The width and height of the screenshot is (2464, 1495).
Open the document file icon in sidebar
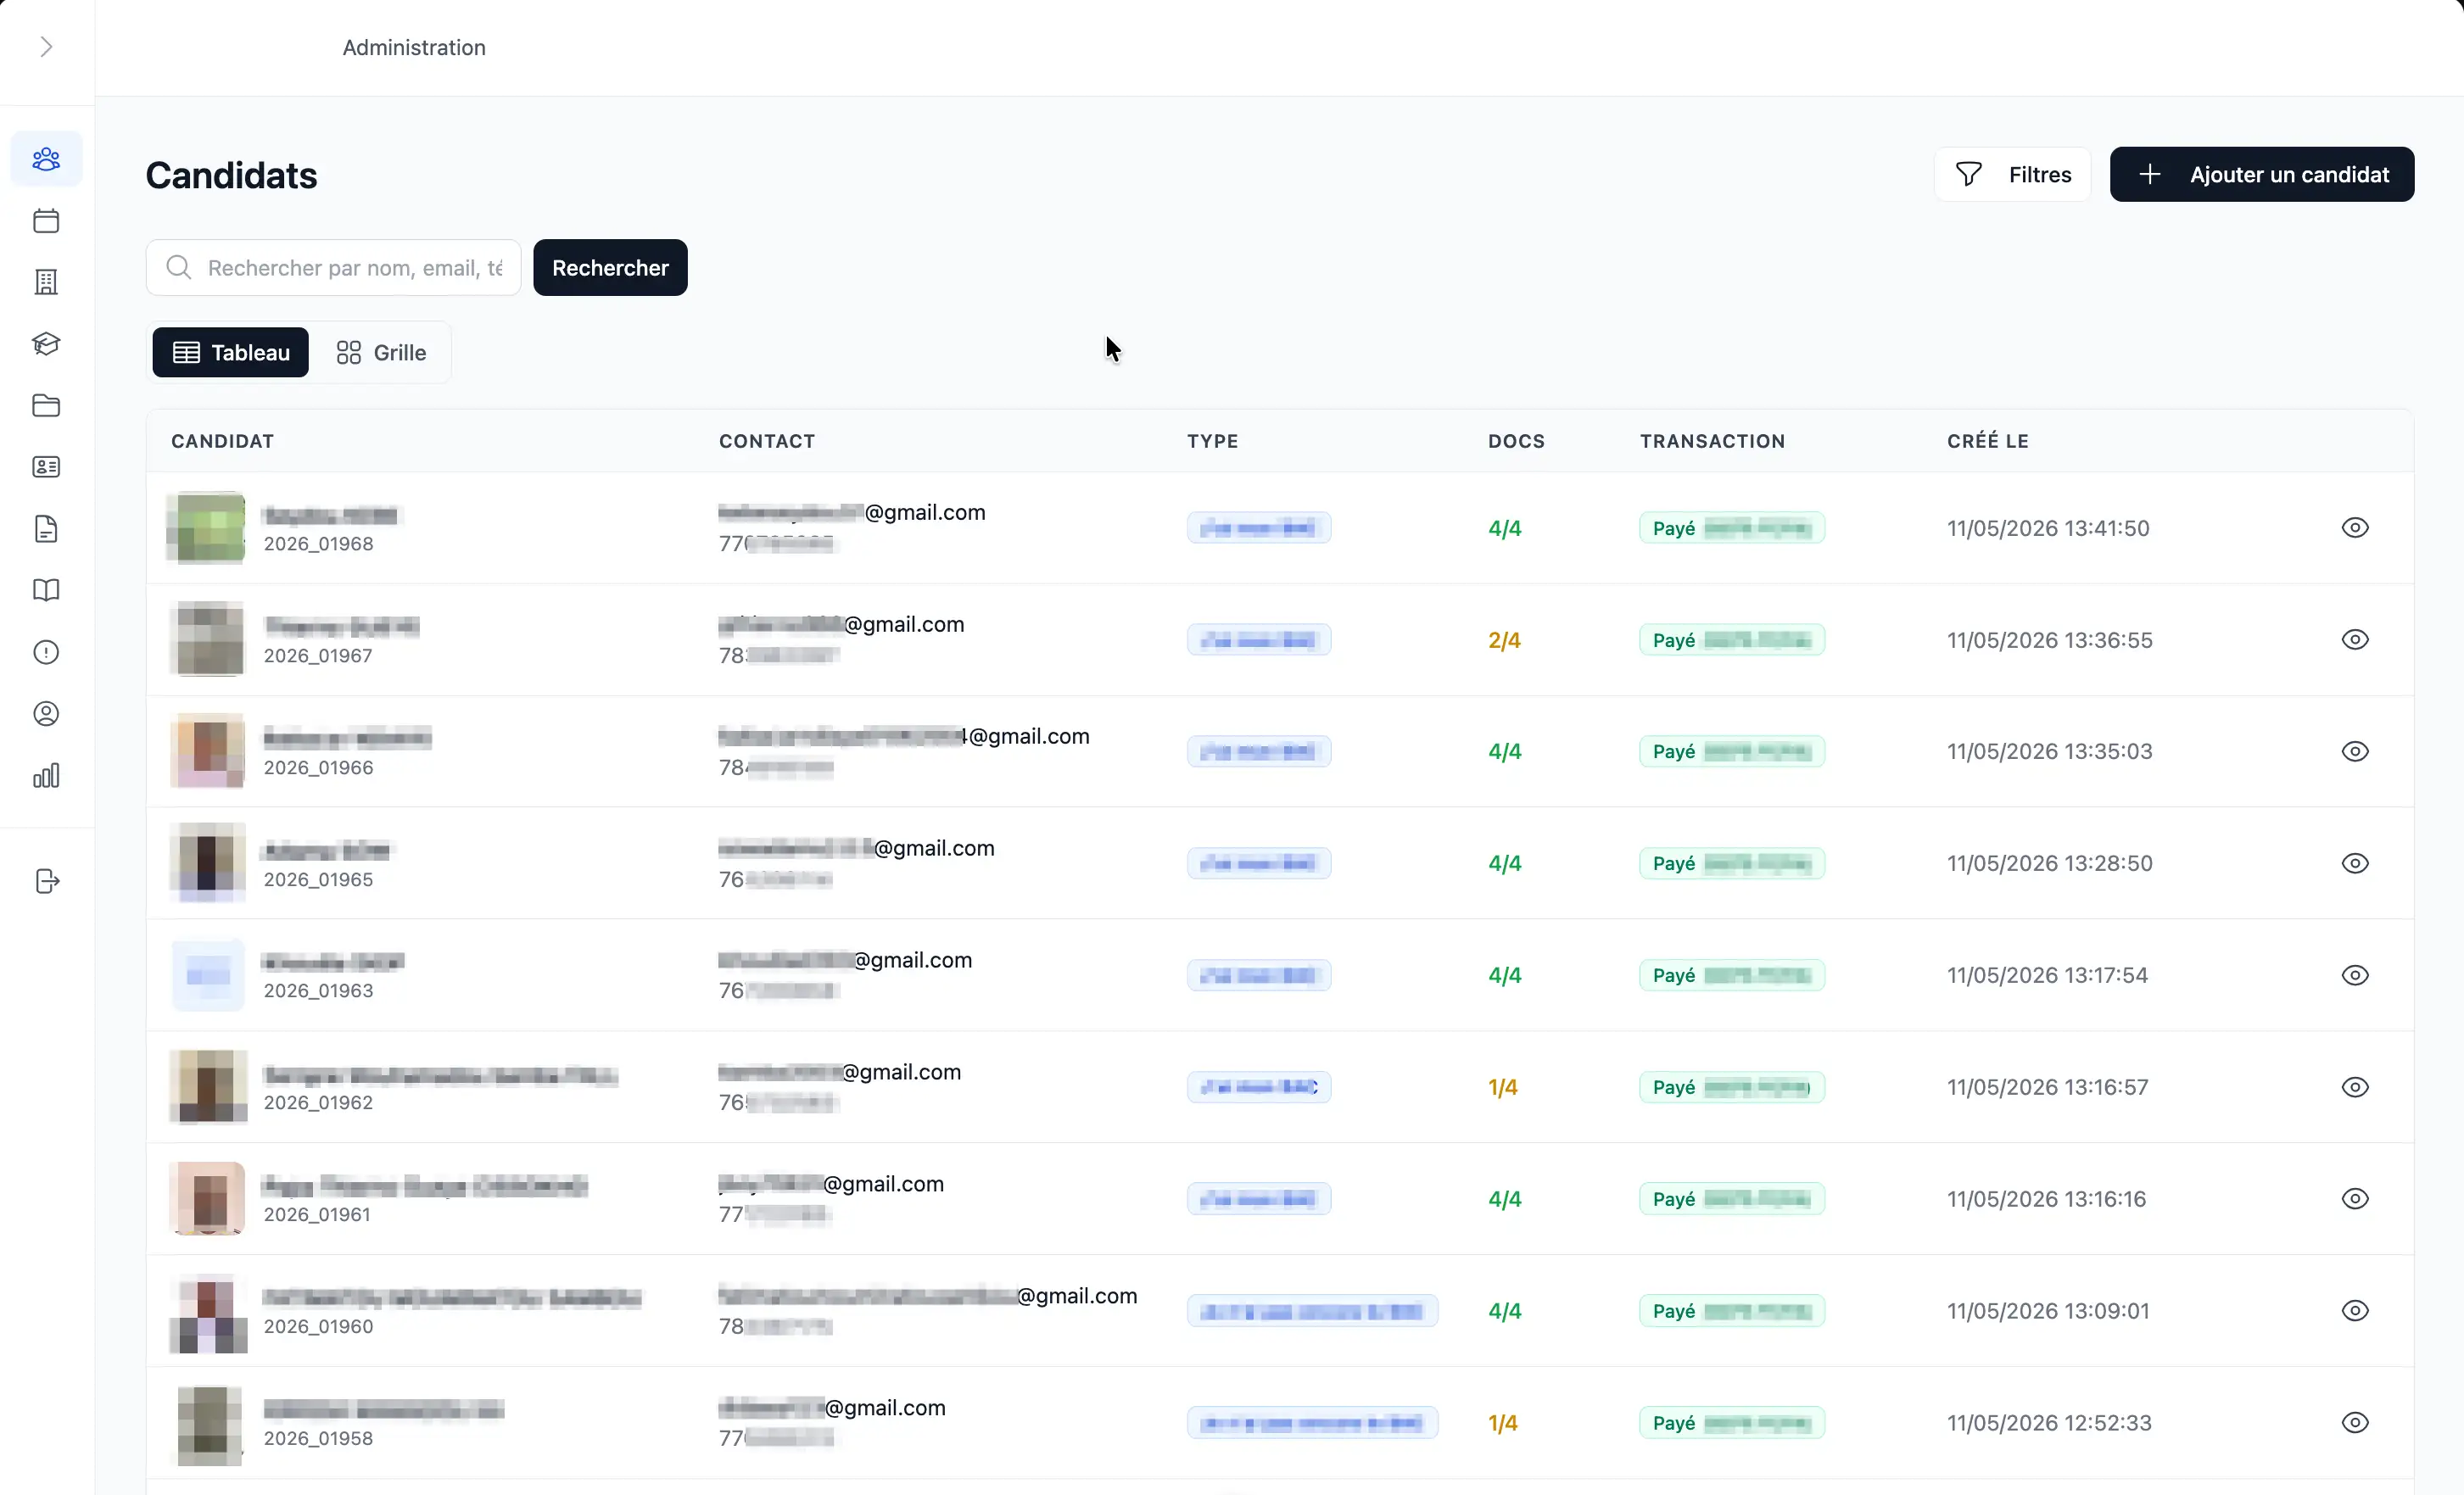pyautogui.click(x=46, y=529)
